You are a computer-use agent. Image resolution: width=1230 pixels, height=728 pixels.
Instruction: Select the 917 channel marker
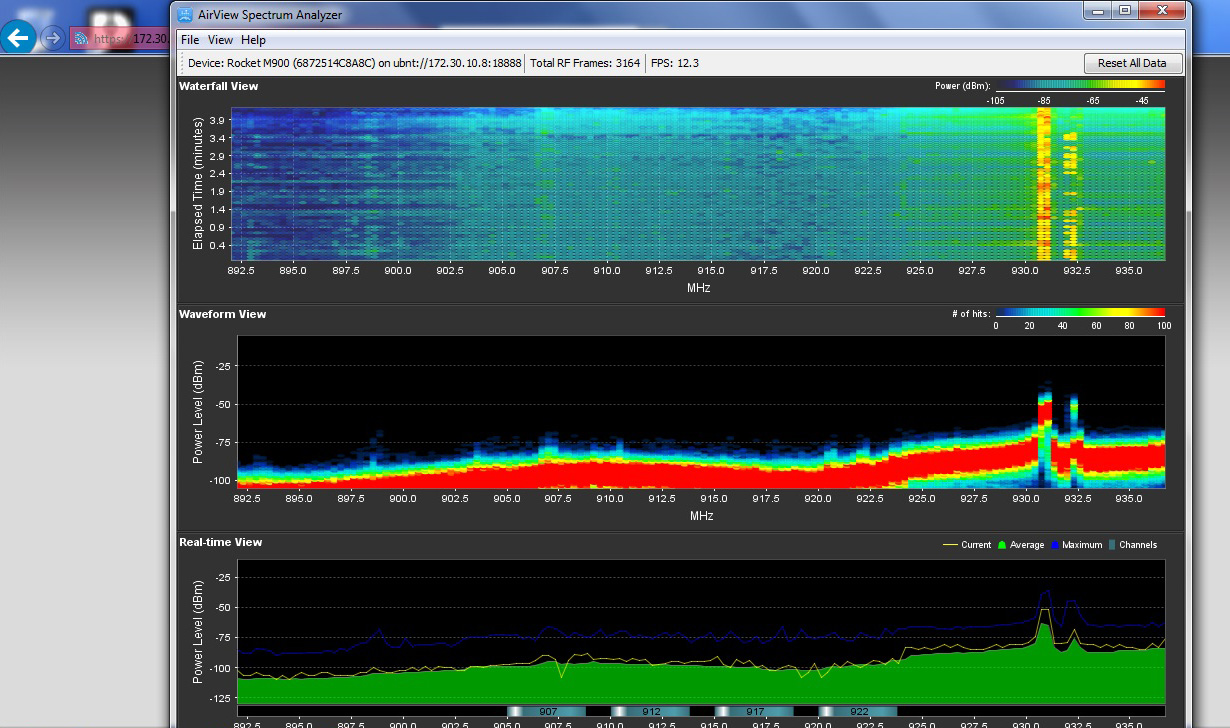tap(754, 711)
